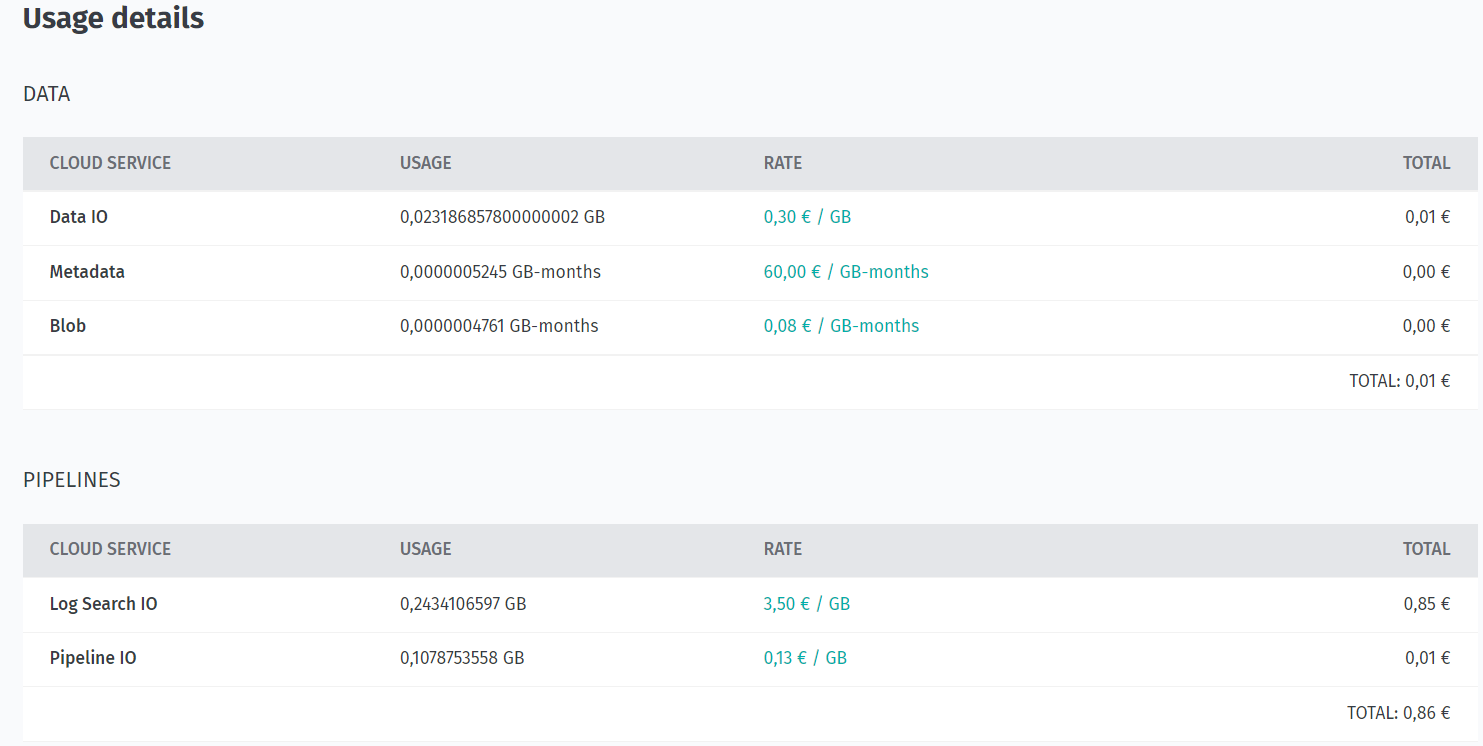This screenshot has height=746, width=1483.
Task: Select the Data IO service name
Action: pos(78,216)
